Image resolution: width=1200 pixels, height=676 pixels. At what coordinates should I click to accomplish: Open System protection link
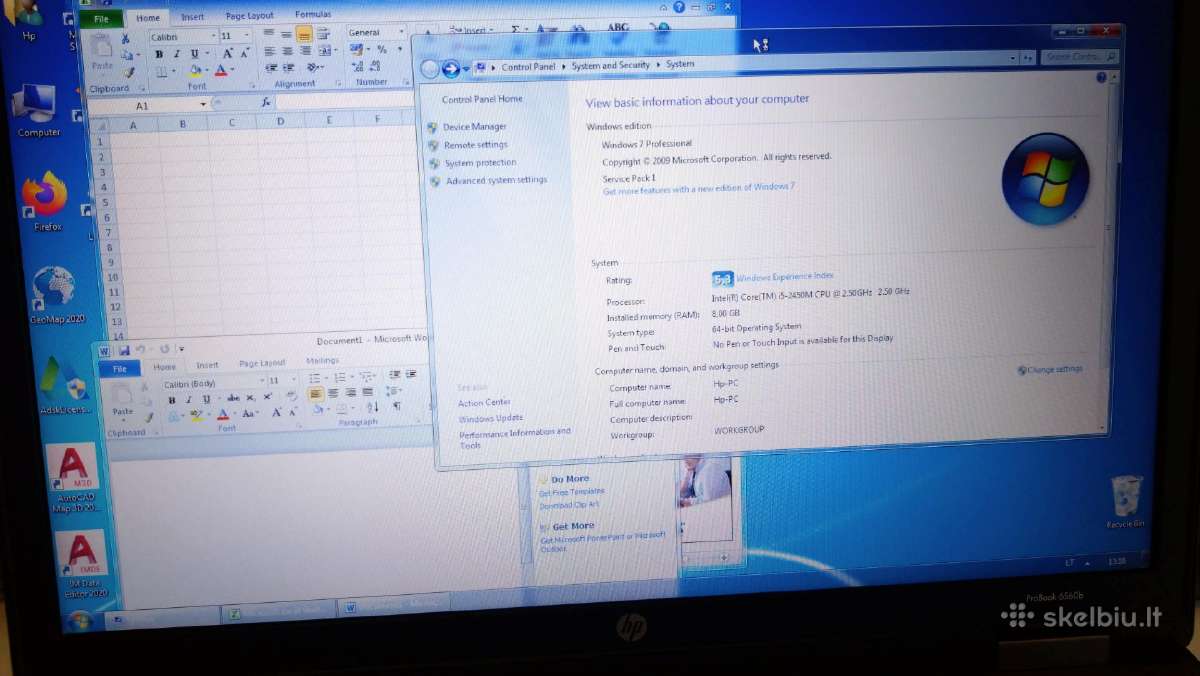coord(481,163)
